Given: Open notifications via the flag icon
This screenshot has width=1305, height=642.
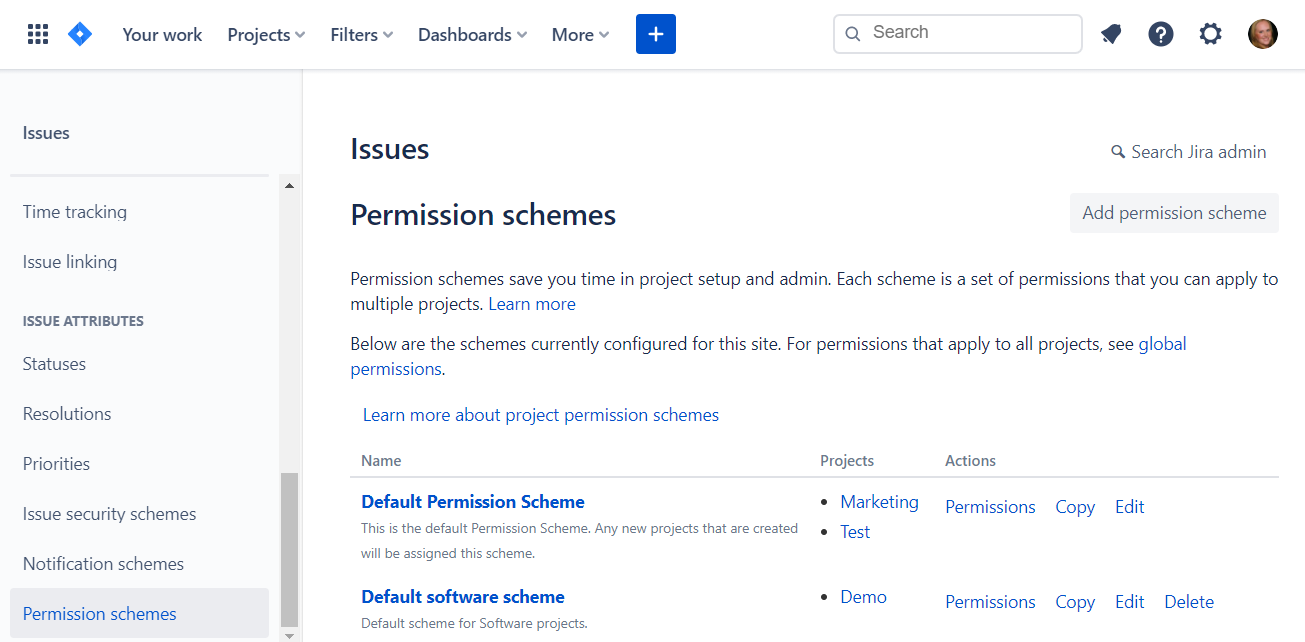Looking at the screenshot, I should (x=1110, y=33).
